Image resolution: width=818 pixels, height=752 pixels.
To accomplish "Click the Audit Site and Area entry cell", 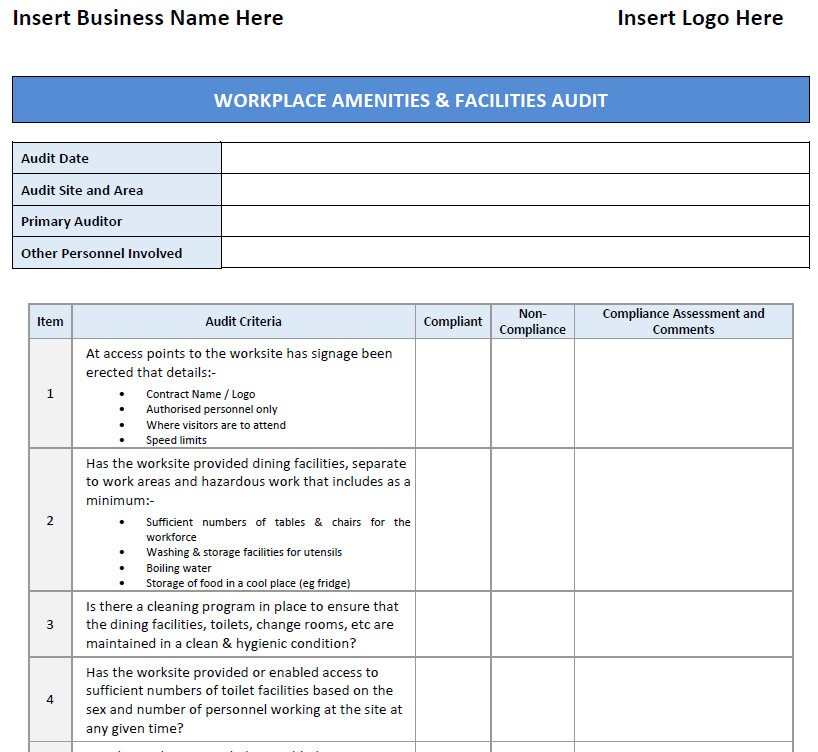I will [515, 189].
